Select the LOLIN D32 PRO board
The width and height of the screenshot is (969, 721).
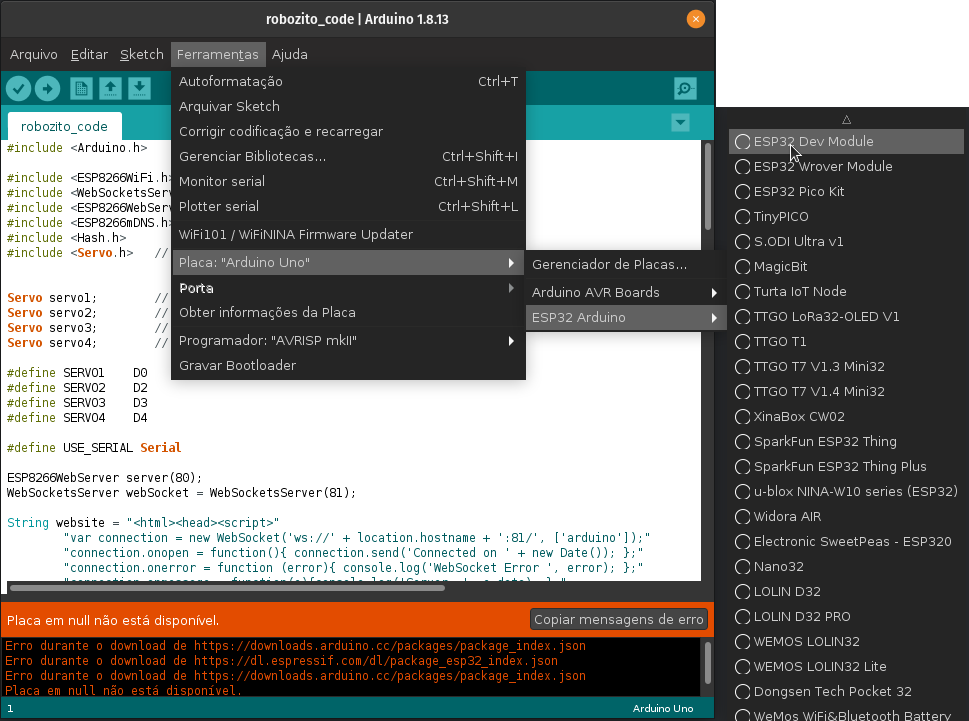tap(846, 617)
